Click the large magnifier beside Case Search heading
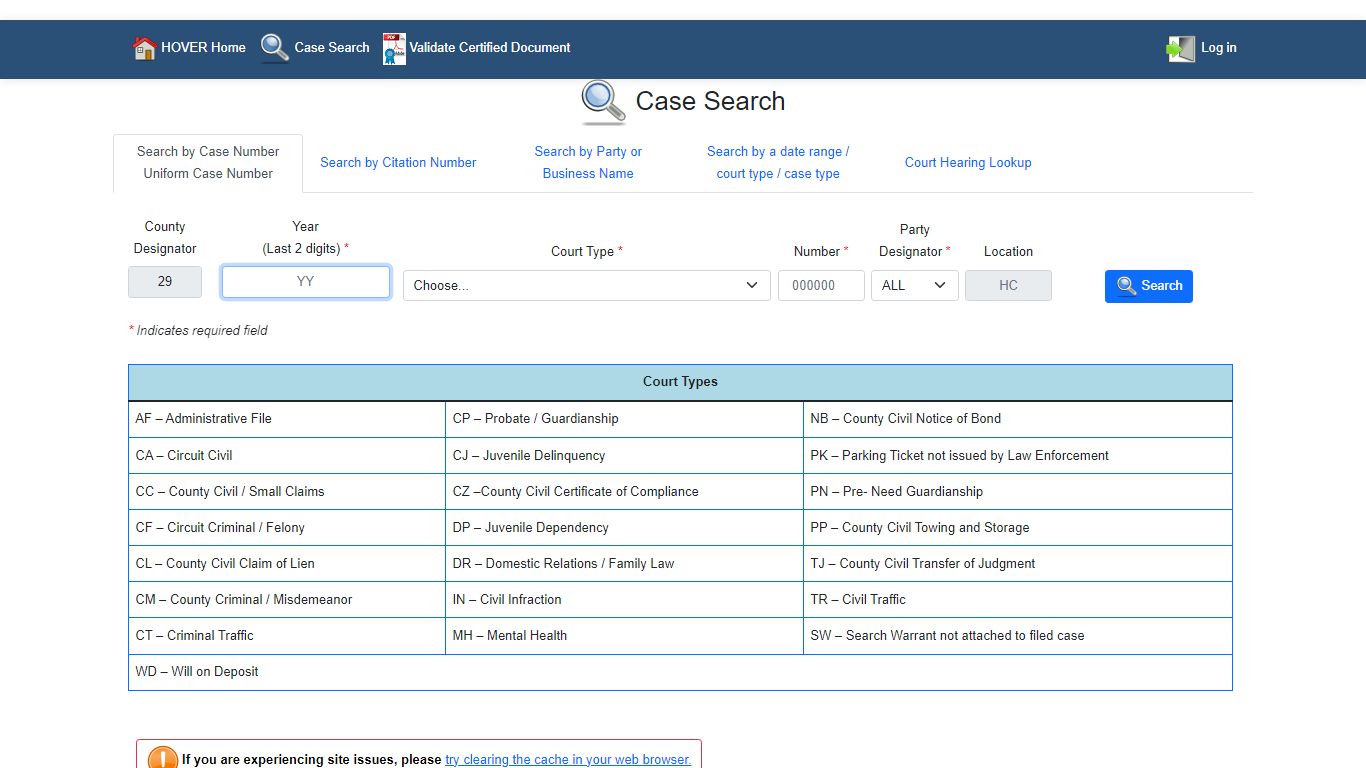The height and width of the screenshot is (768, 1366). tap(603, 102)
